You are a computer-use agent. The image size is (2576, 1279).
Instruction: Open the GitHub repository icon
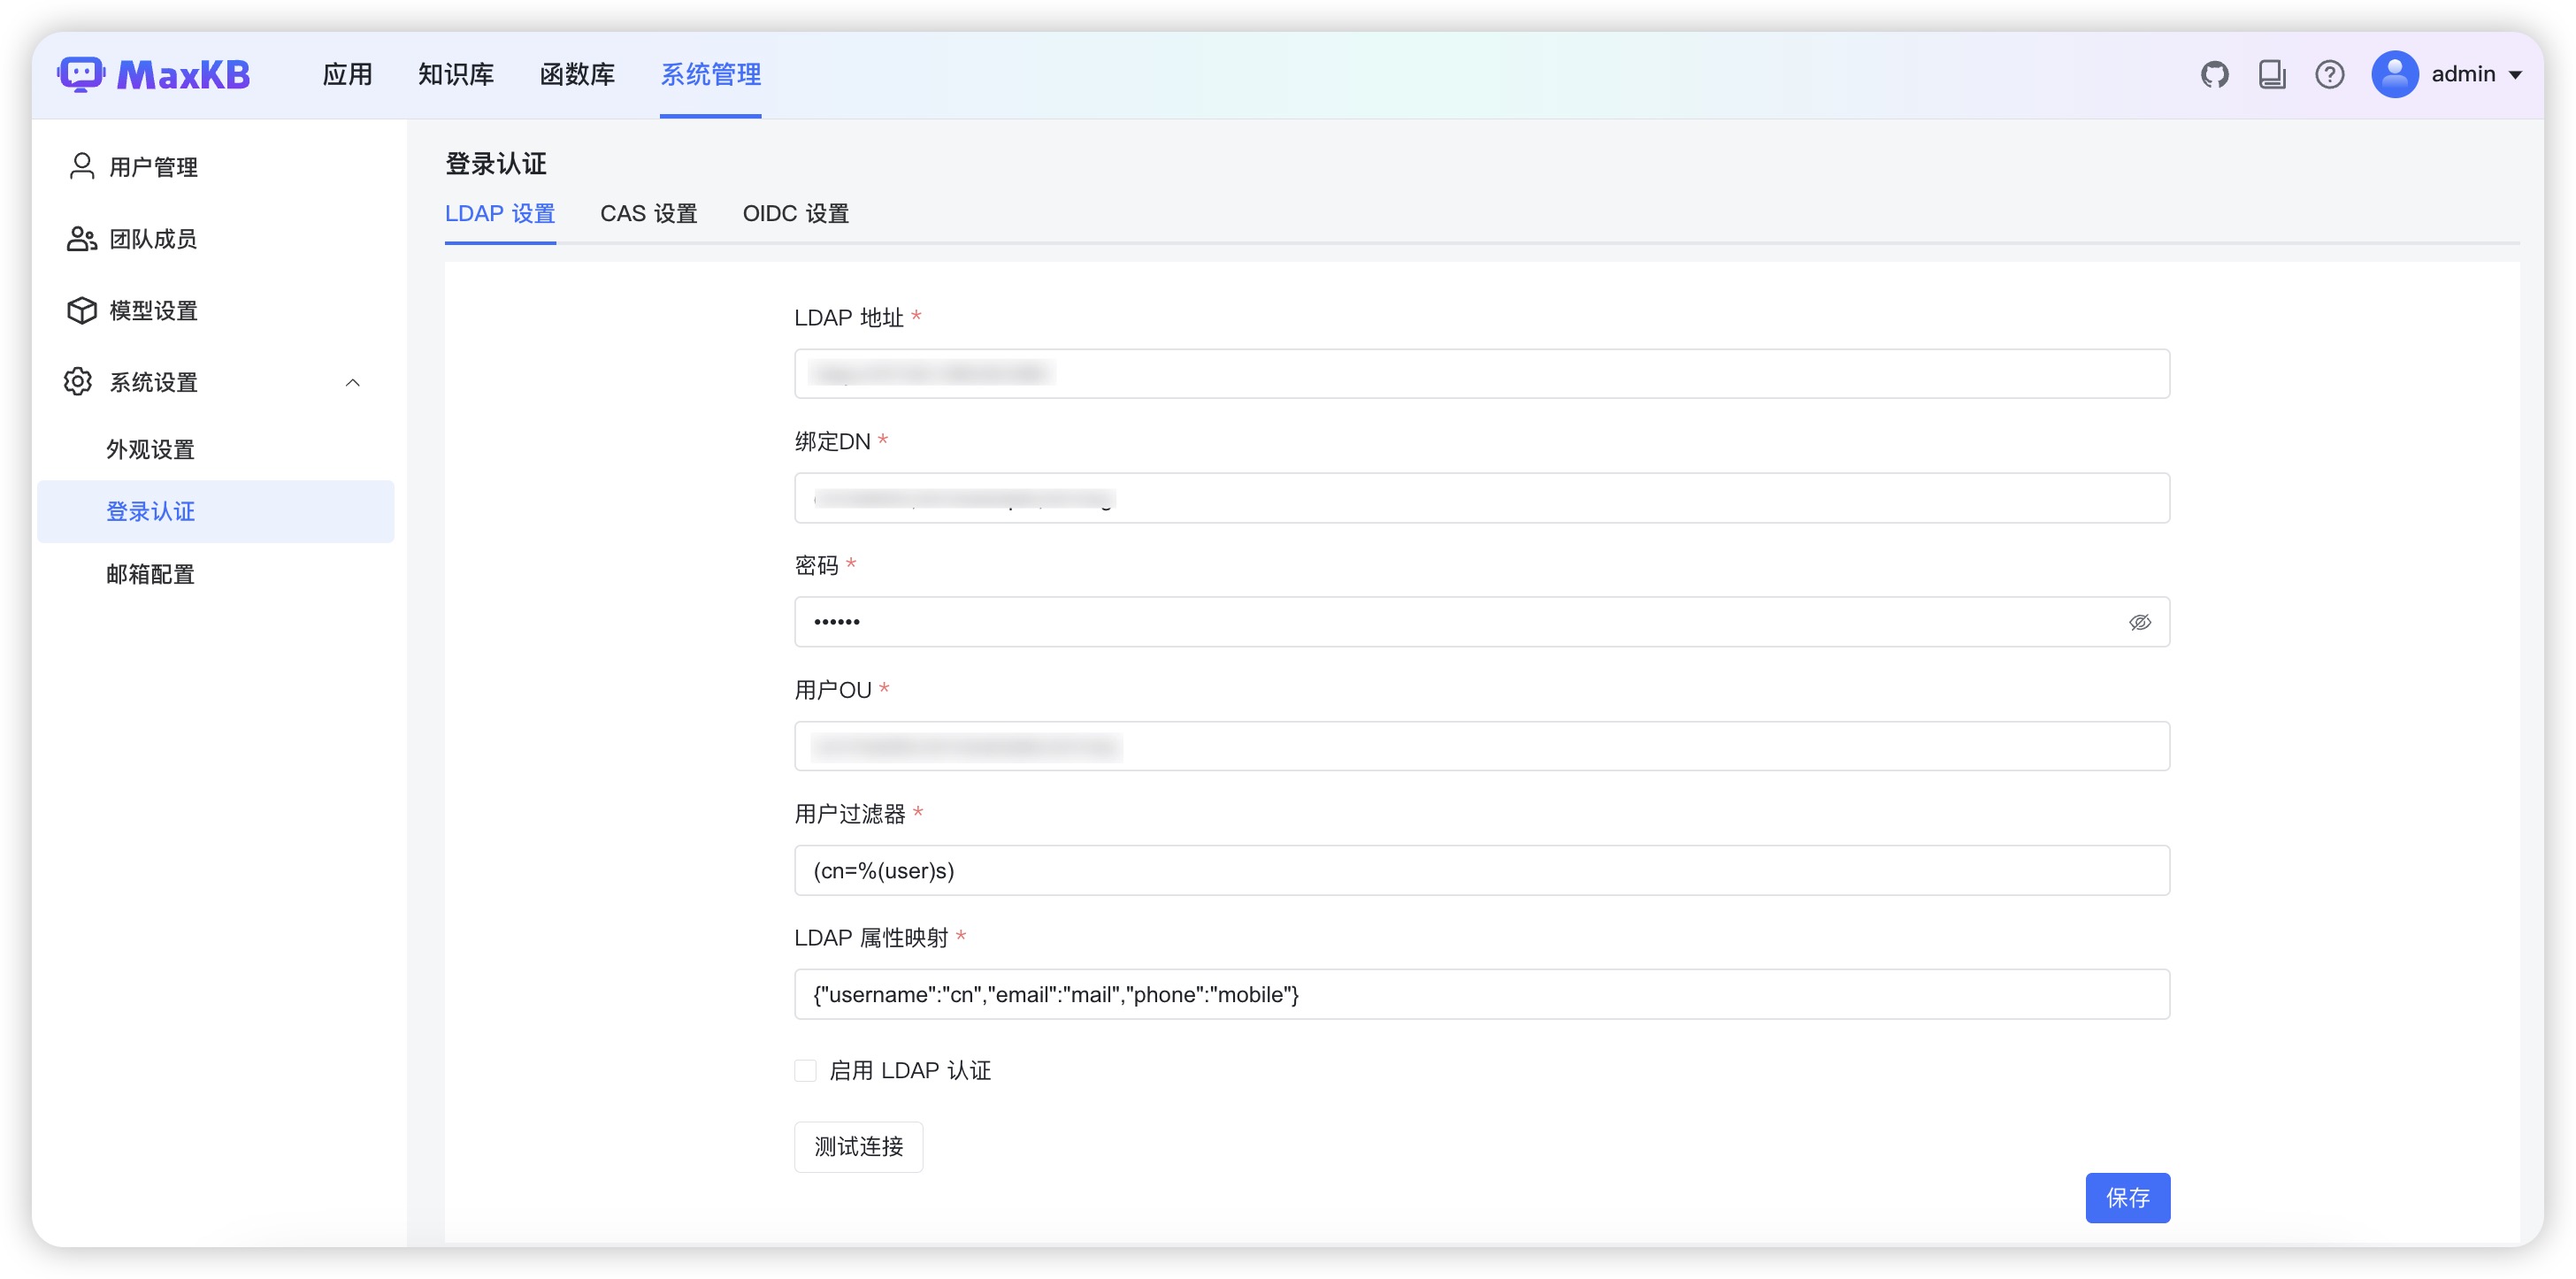pyautogui.click(x=2214, y=74)
